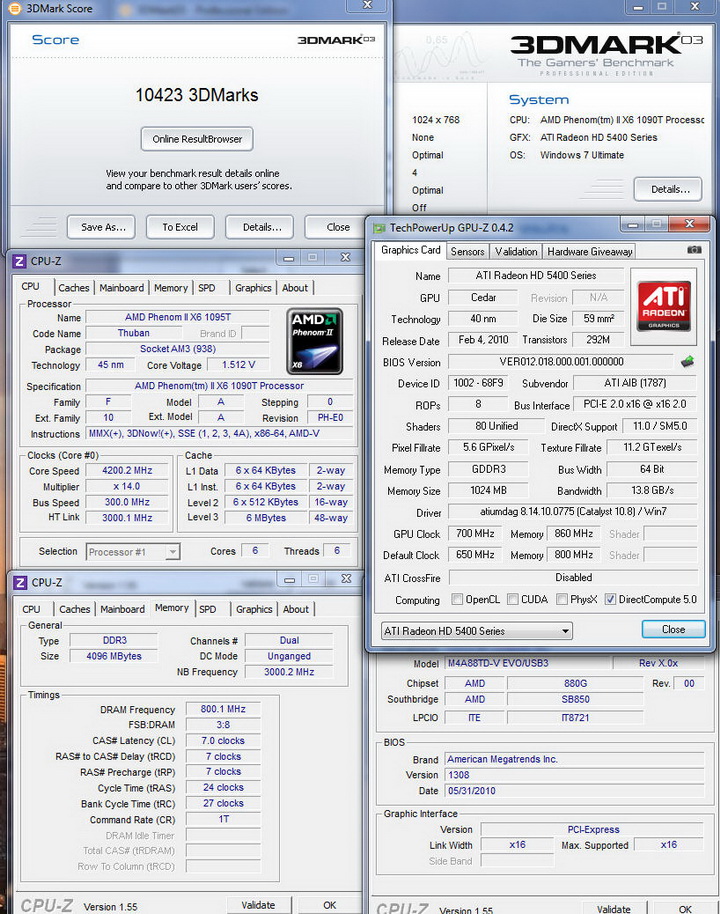Minimize the GPU-Z window
Image resolution: width=720 pixels, height=914 pixels.
click(633, 224)
